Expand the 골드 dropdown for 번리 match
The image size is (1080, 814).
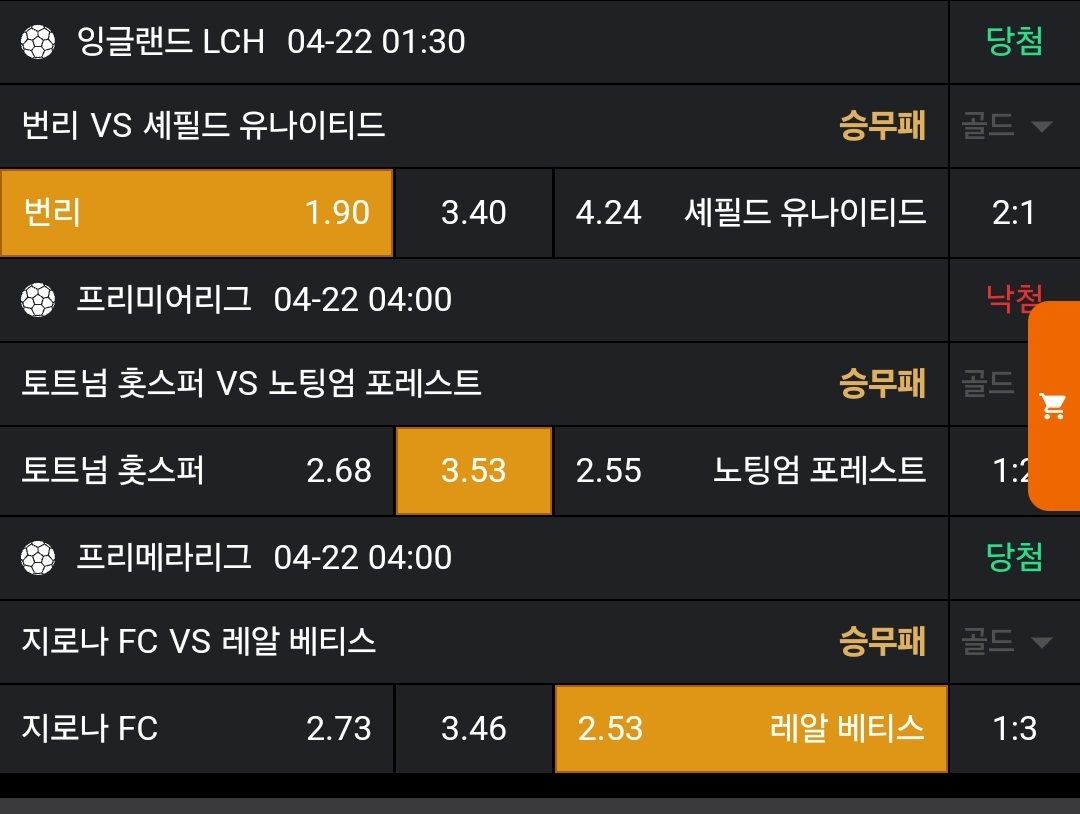coord(1007,126)
